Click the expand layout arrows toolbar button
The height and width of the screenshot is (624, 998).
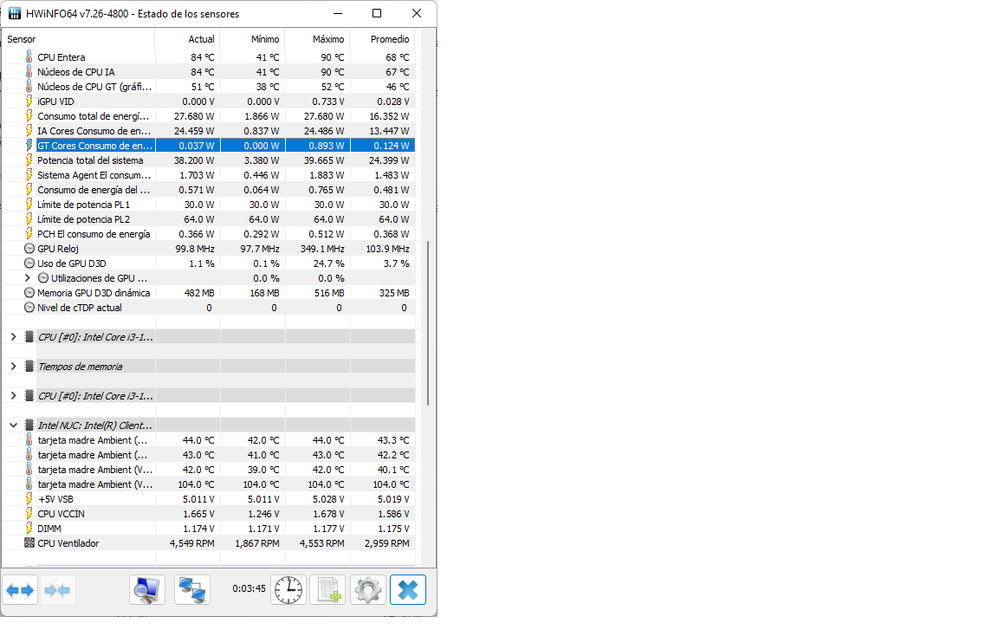(x=20, y=590)
